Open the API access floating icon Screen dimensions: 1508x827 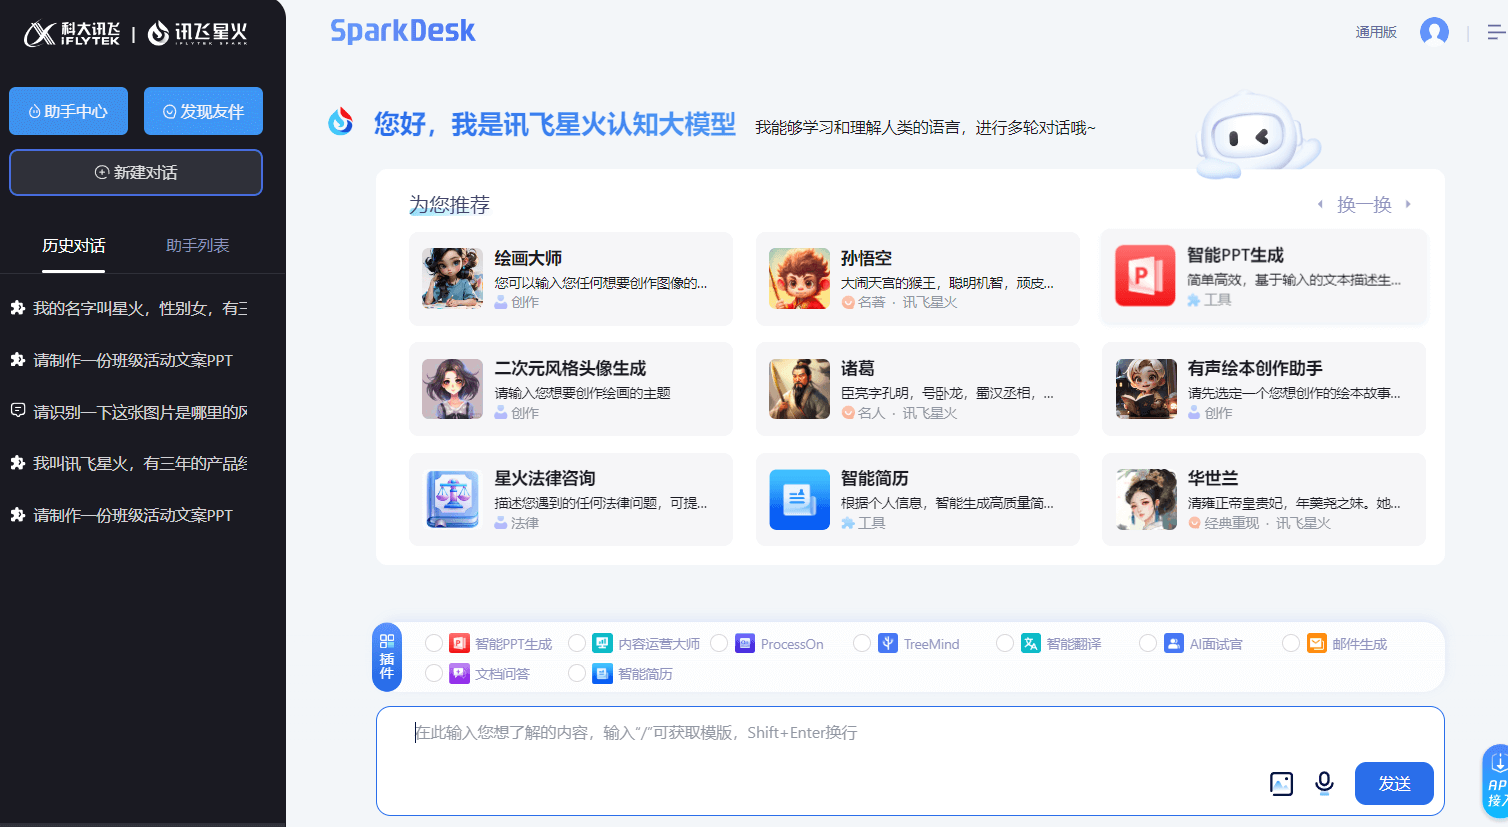point(1496,780)
